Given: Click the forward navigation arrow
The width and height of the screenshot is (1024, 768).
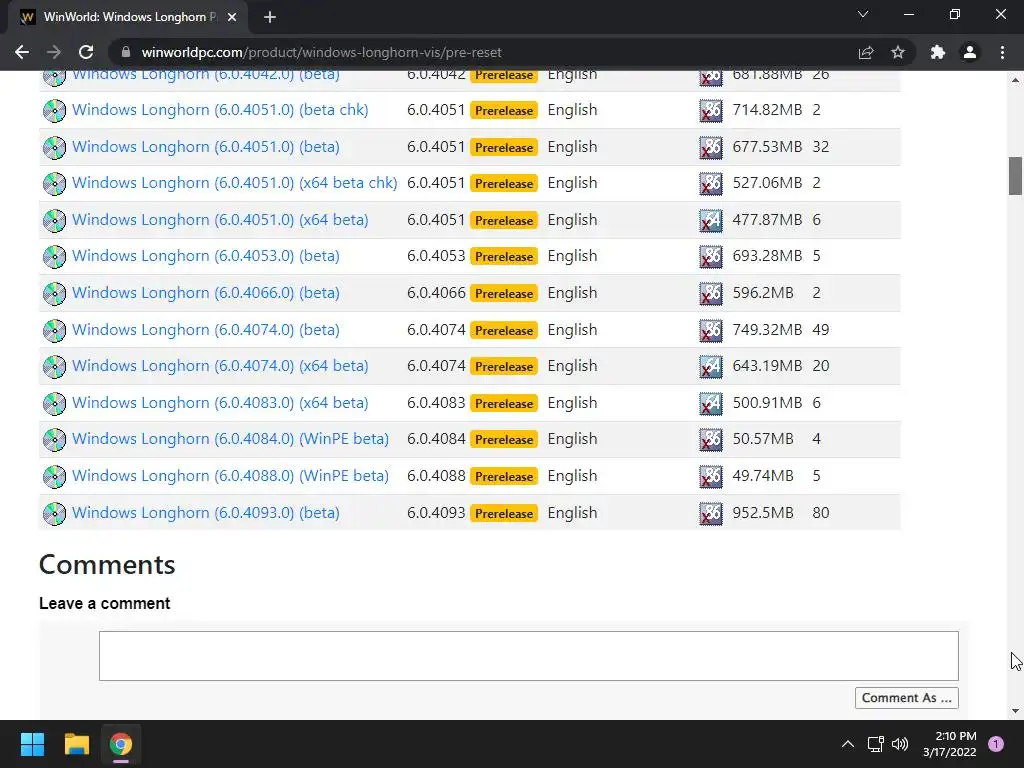Looking at the screenshot, I should click(x=54, y=52).
